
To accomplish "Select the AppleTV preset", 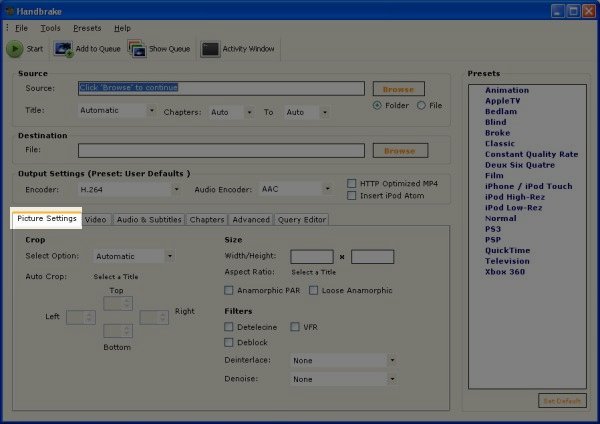I will (501, 101).
